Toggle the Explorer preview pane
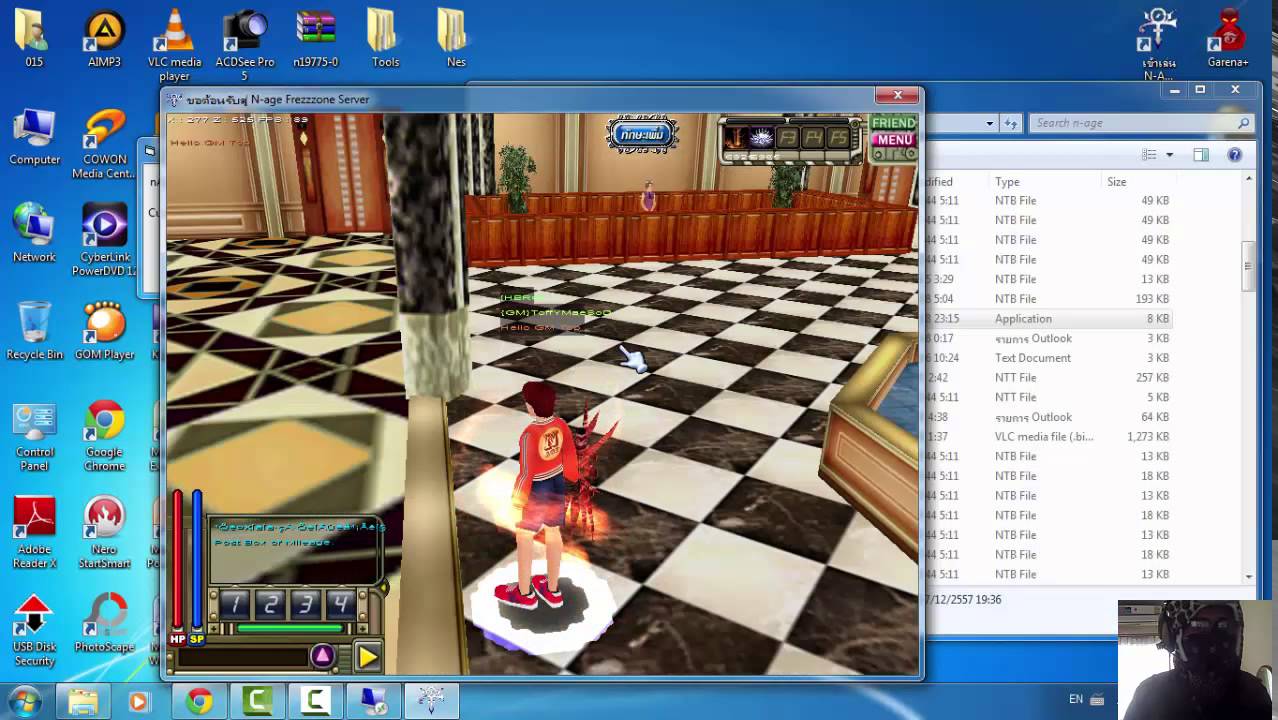1278x720 pixels. point(1201,155)
